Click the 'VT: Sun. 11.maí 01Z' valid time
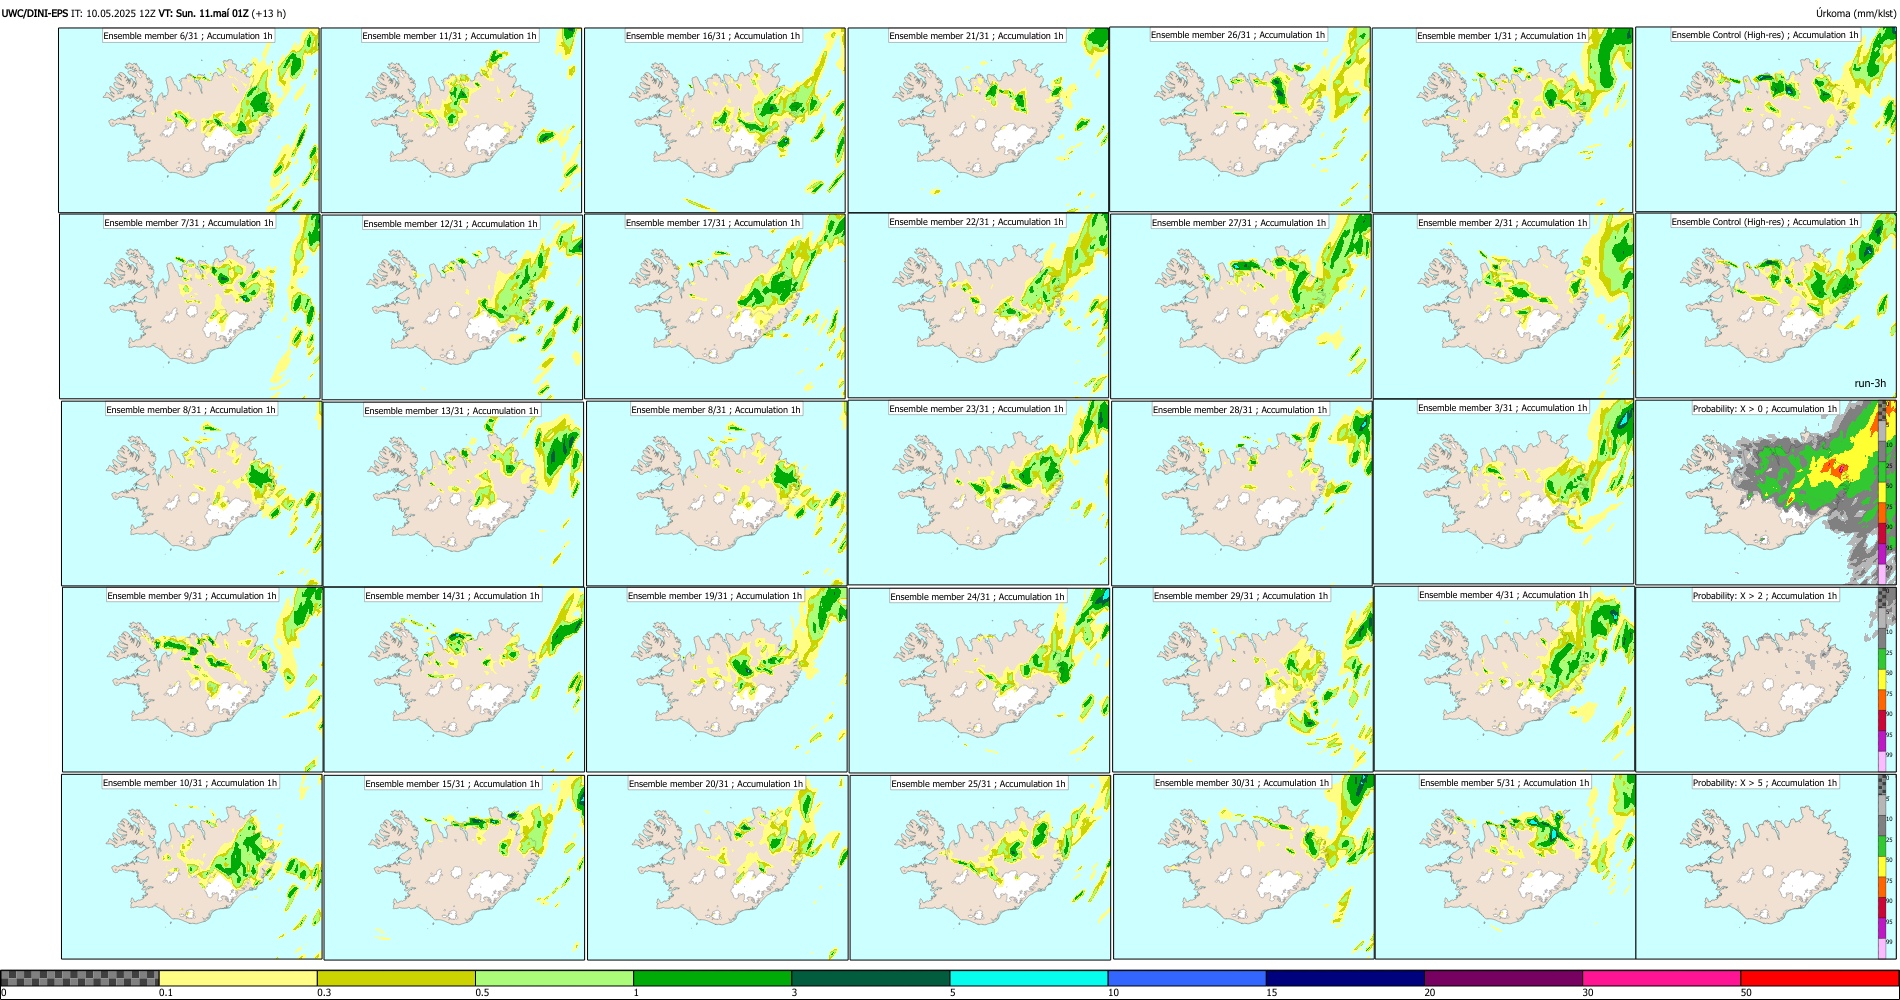 (203, 13)
